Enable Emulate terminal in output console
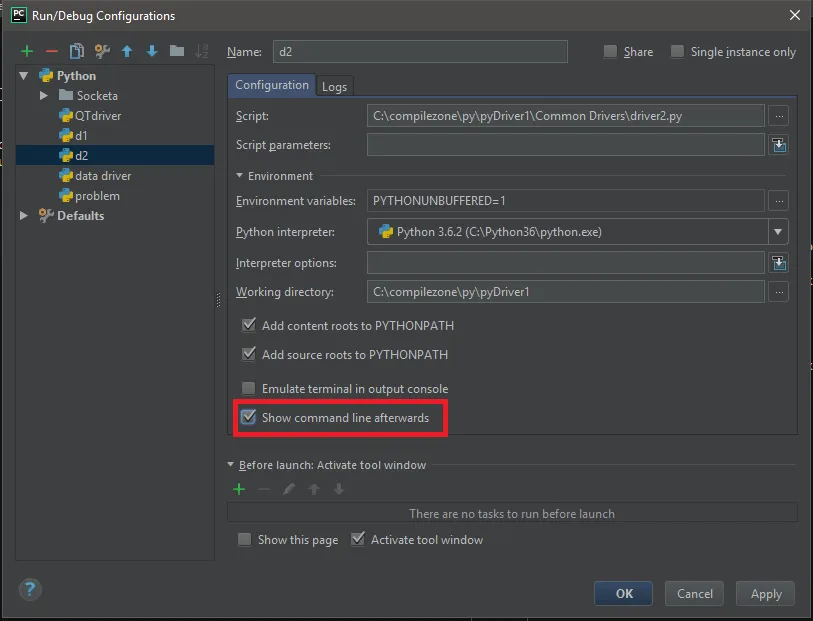This screenshot has height=621, width=813. click(249, 388)
